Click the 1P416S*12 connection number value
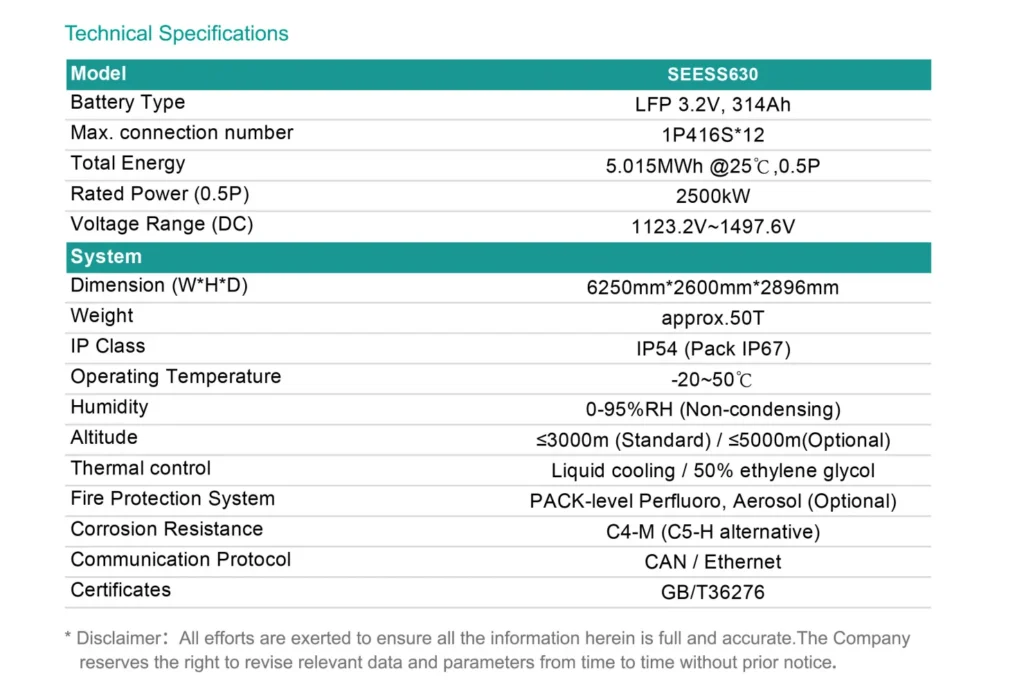The height and width of the screenshot is (696, 1024). tap(712, 135)
